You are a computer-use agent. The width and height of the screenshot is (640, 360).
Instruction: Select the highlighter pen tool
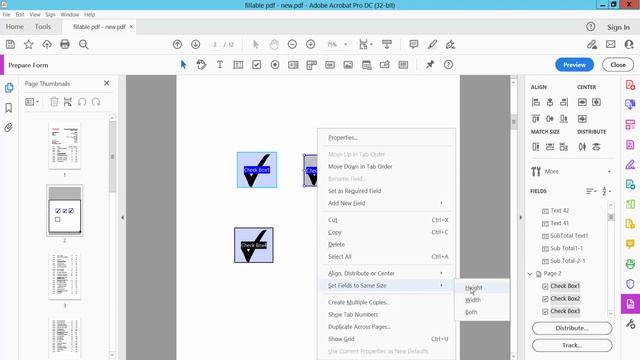432,44
